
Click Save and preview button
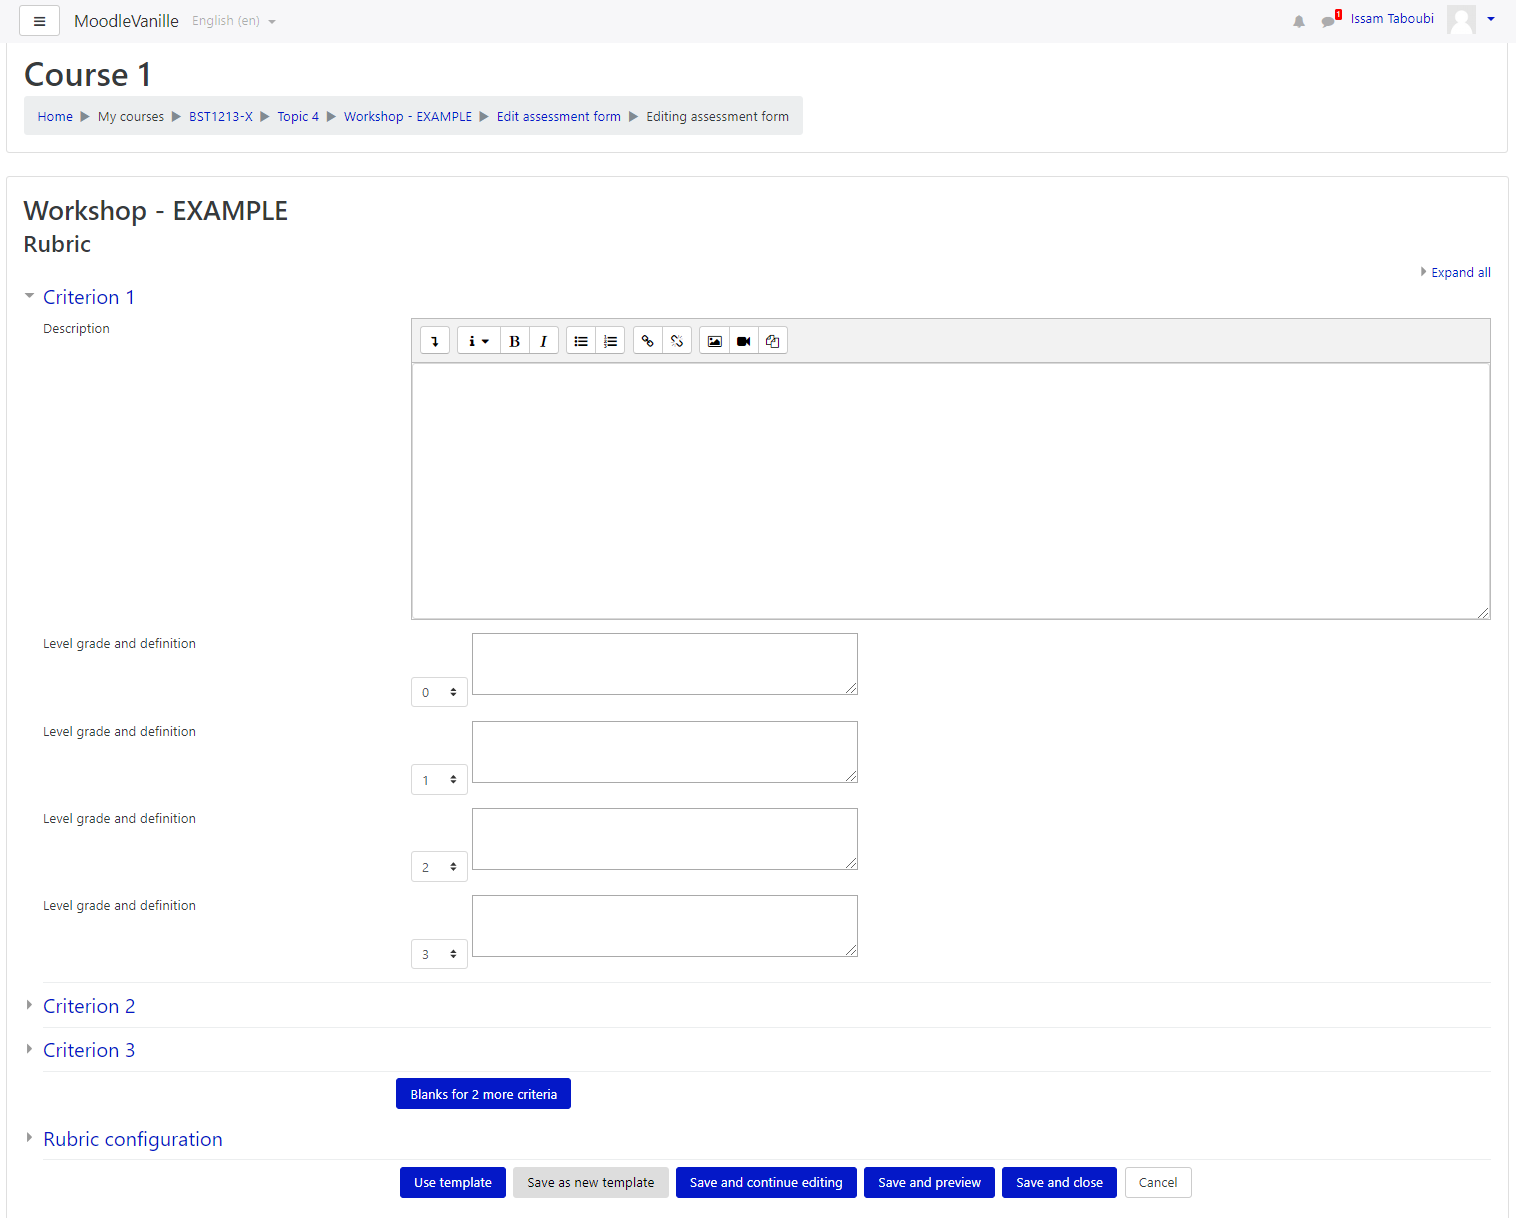tap(929, 1182)
